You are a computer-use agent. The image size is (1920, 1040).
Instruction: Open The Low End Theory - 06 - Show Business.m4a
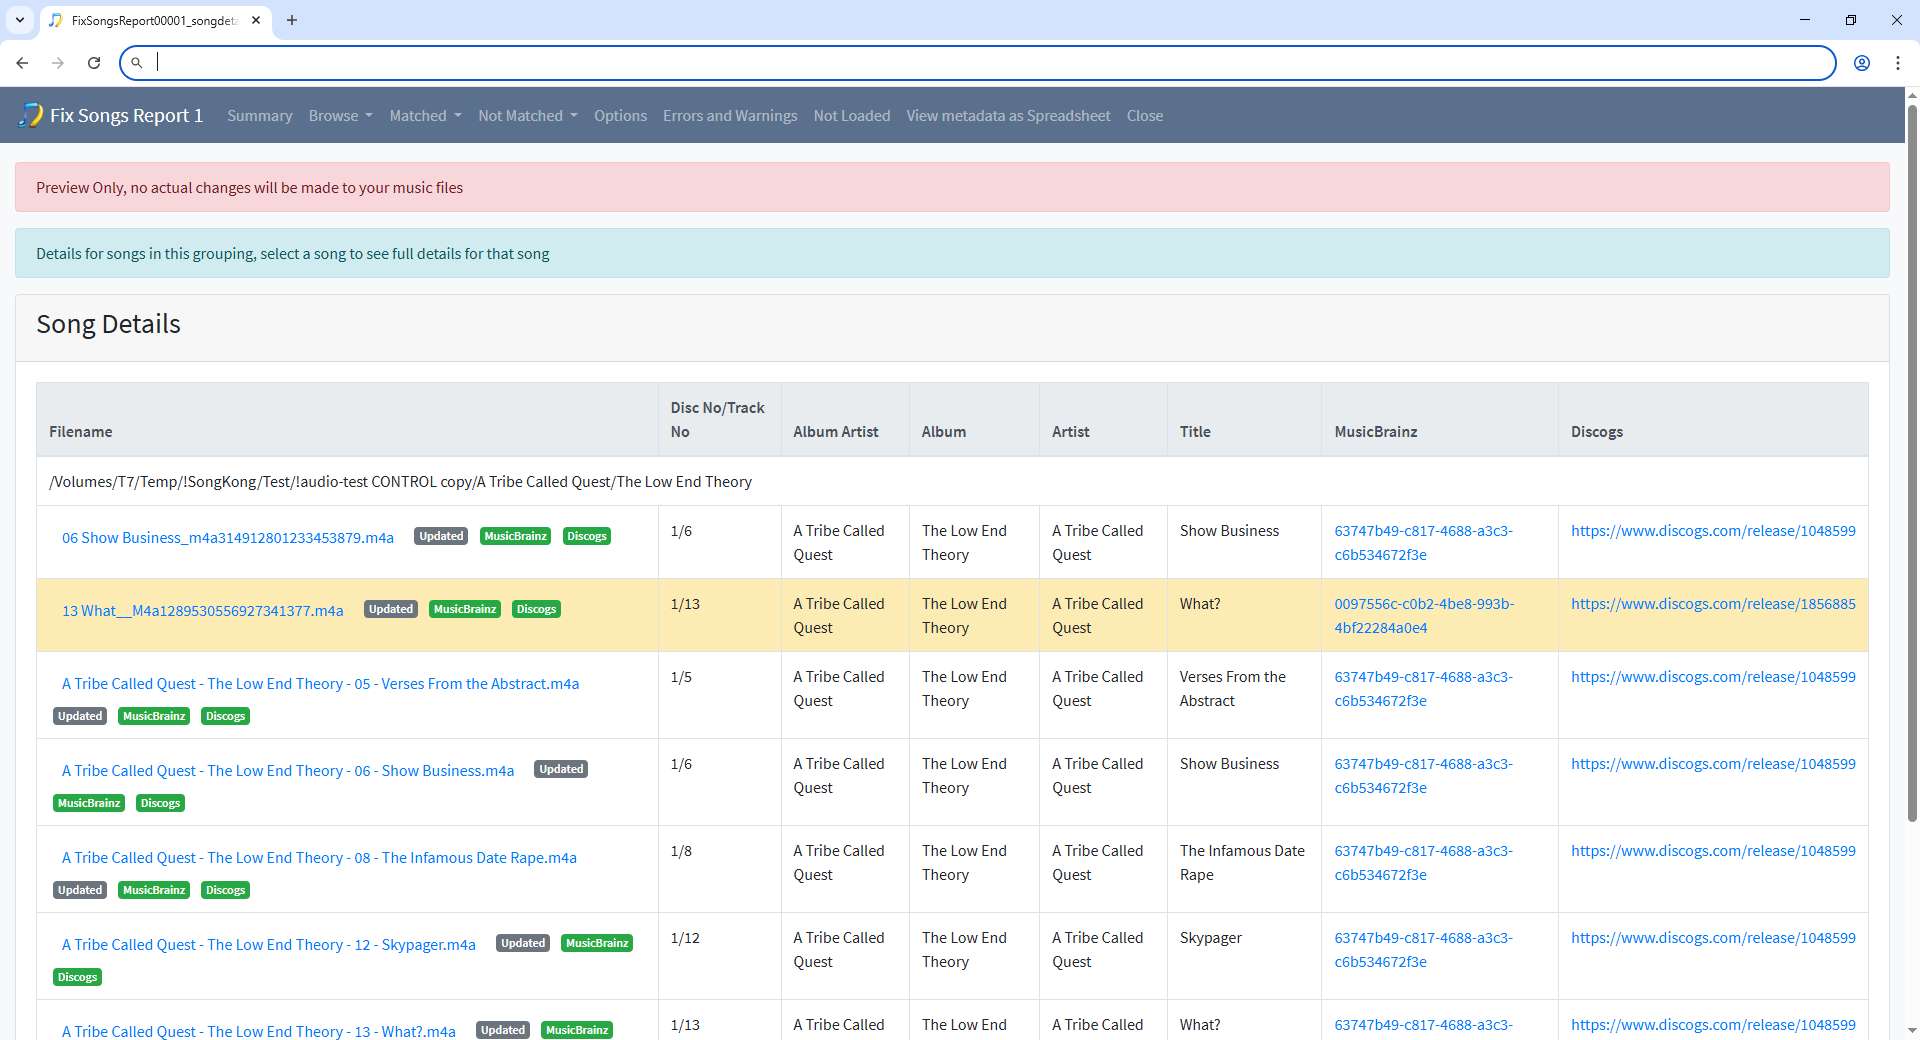coord(288,771)
